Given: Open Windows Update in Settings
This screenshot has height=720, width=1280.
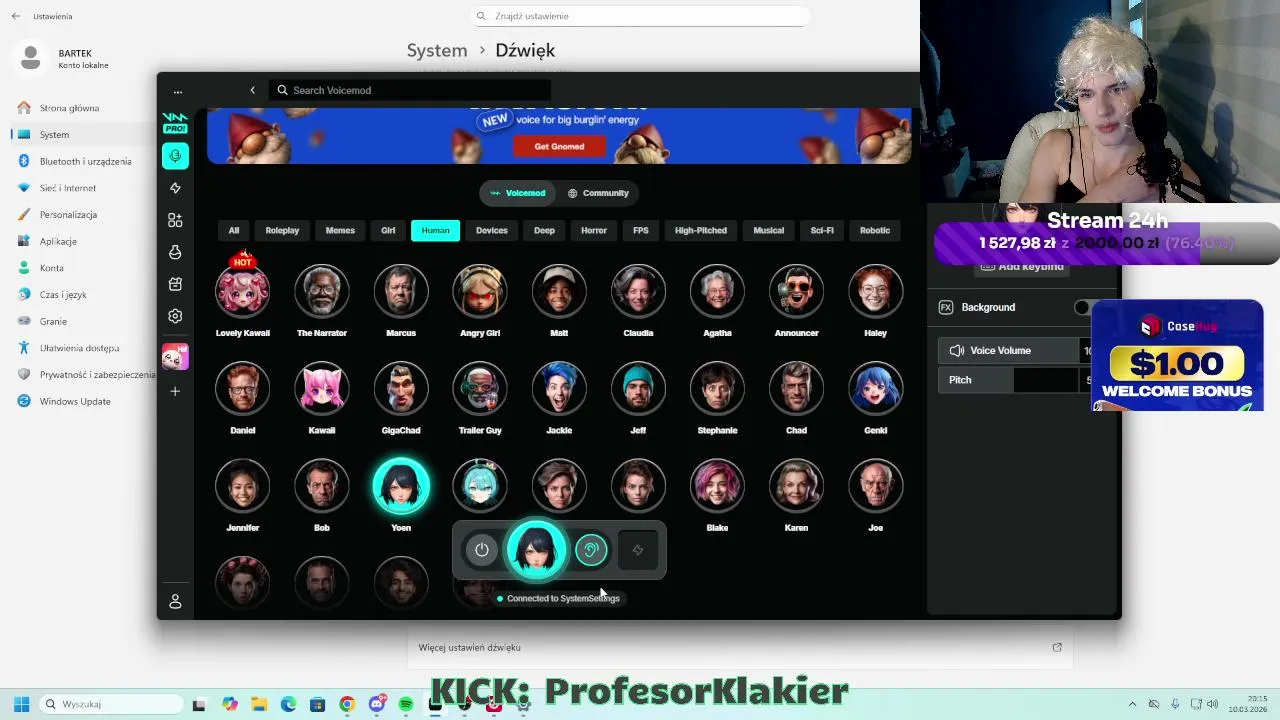Looking at the screenshot, I should click(x=75, y=401).
